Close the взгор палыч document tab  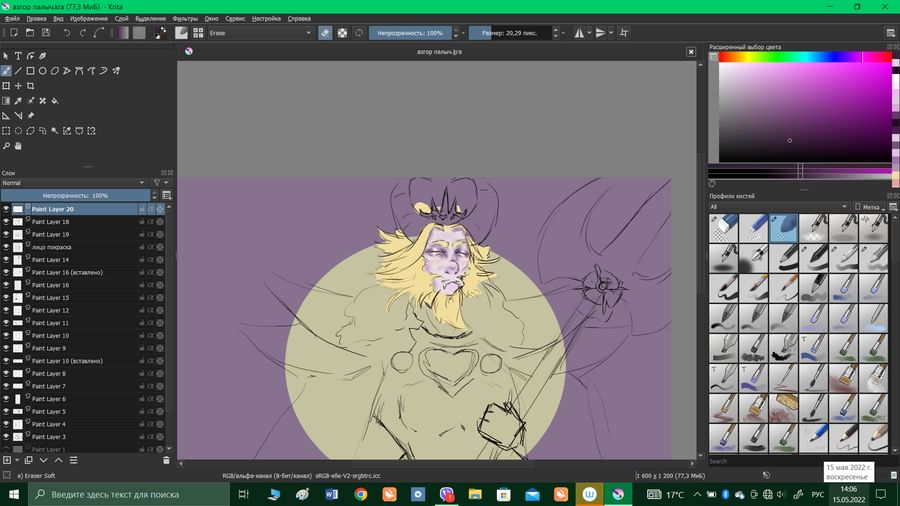point(691,52)
